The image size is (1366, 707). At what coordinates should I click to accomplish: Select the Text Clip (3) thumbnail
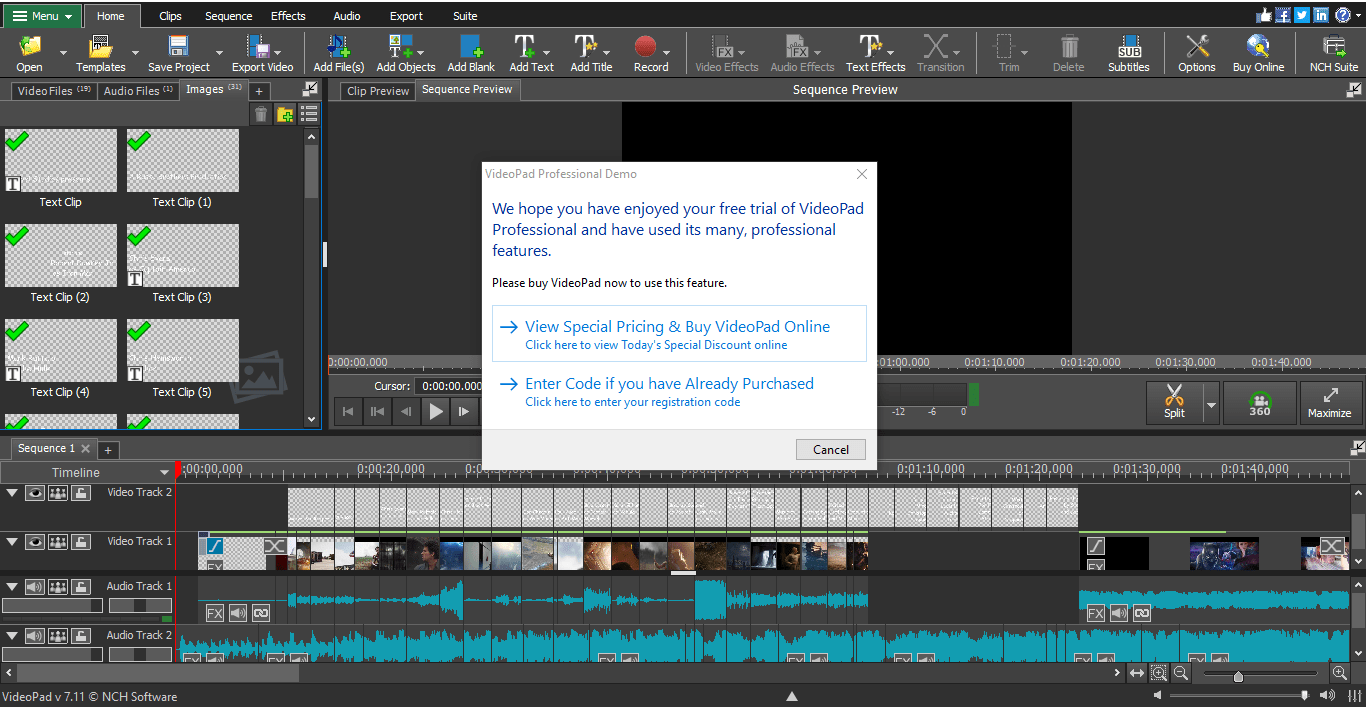(182, 255)
